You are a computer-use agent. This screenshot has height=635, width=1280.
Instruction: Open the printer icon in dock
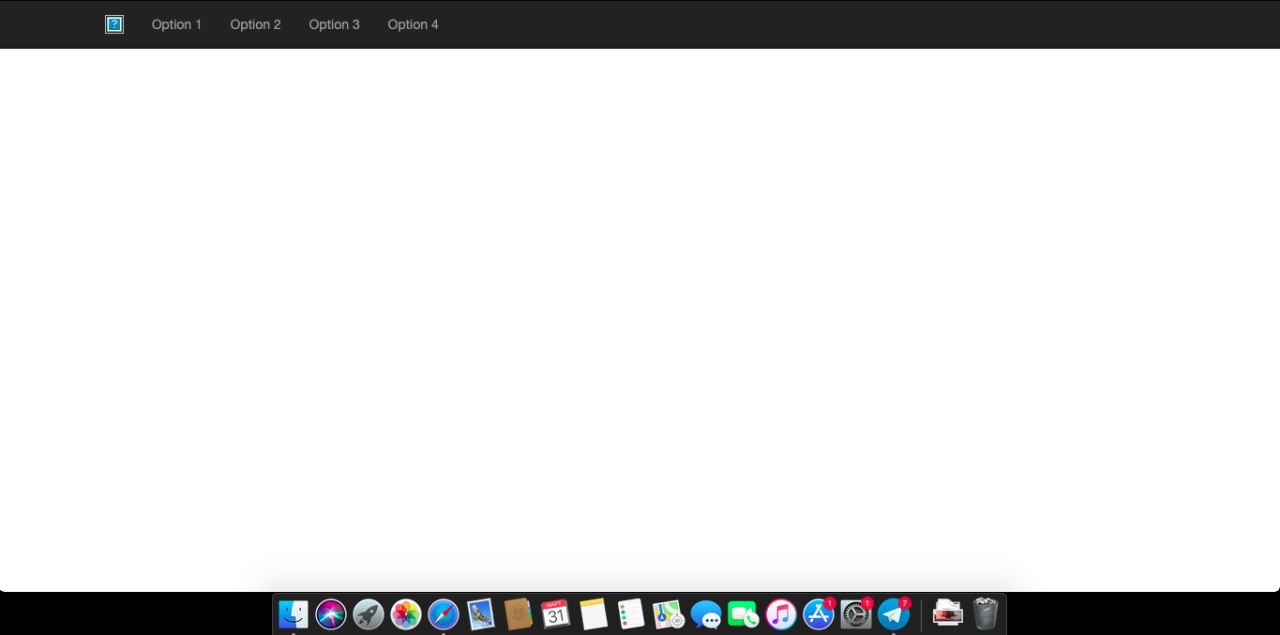pos(948,614)
